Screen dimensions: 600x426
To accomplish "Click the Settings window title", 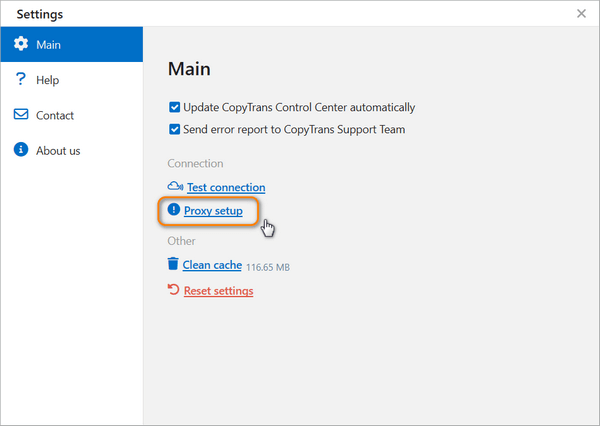I will [40, 14].
